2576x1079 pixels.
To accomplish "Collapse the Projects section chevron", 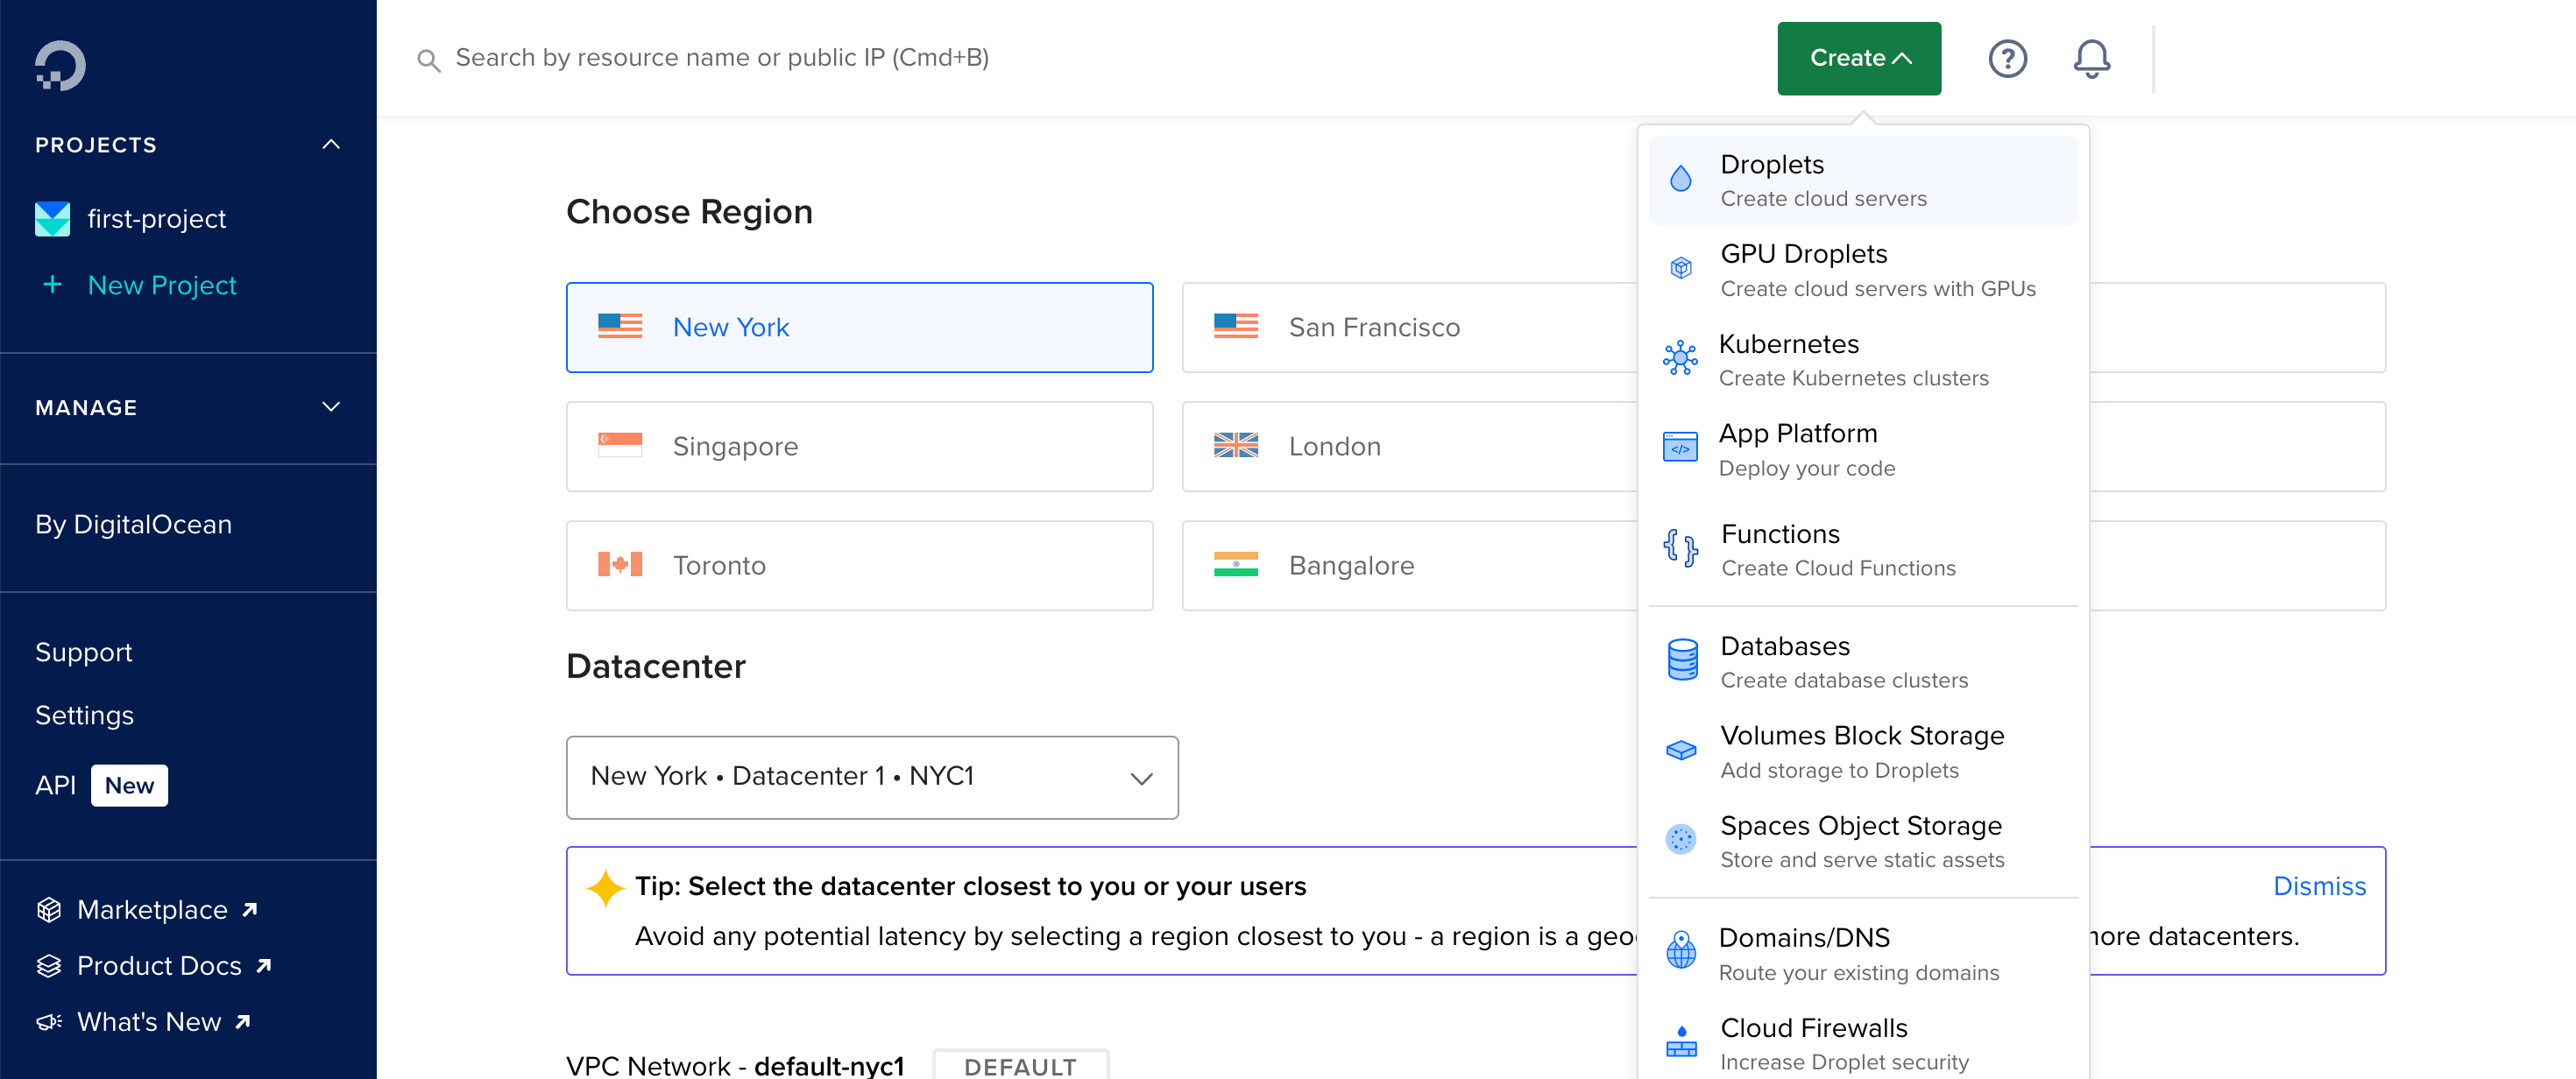I will pyautogui.click(x=331, y=145).
